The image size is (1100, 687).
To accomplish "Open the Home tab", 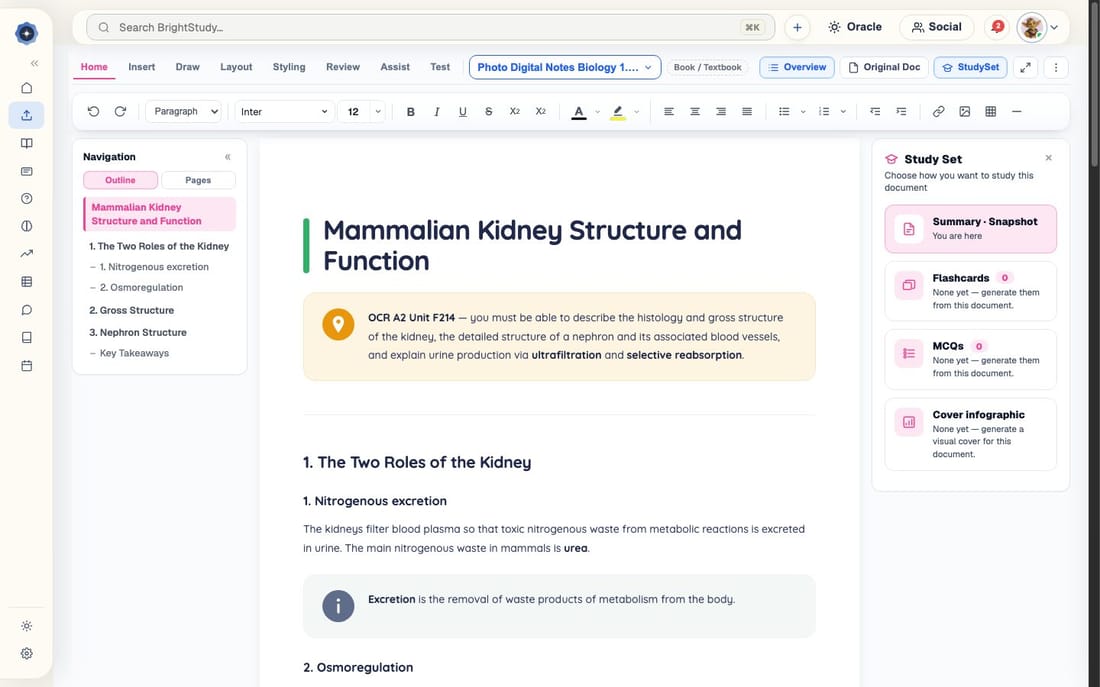I will (x=94, y=67).
